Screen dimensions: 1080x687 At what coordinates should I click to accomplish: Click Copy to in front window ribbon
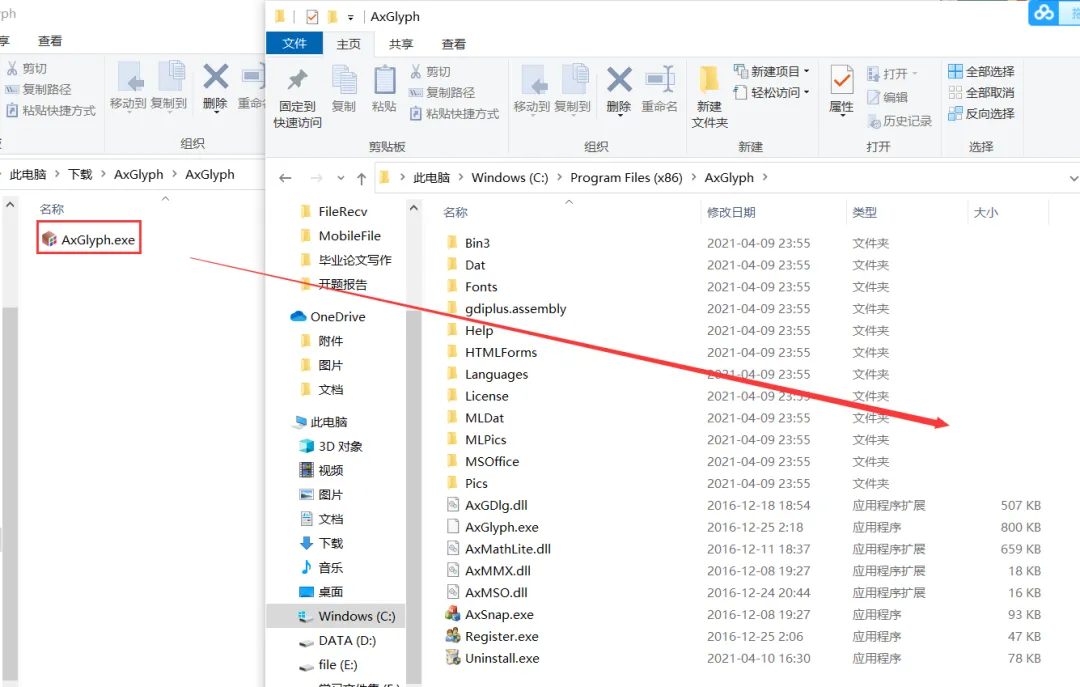tap(573, 90)
